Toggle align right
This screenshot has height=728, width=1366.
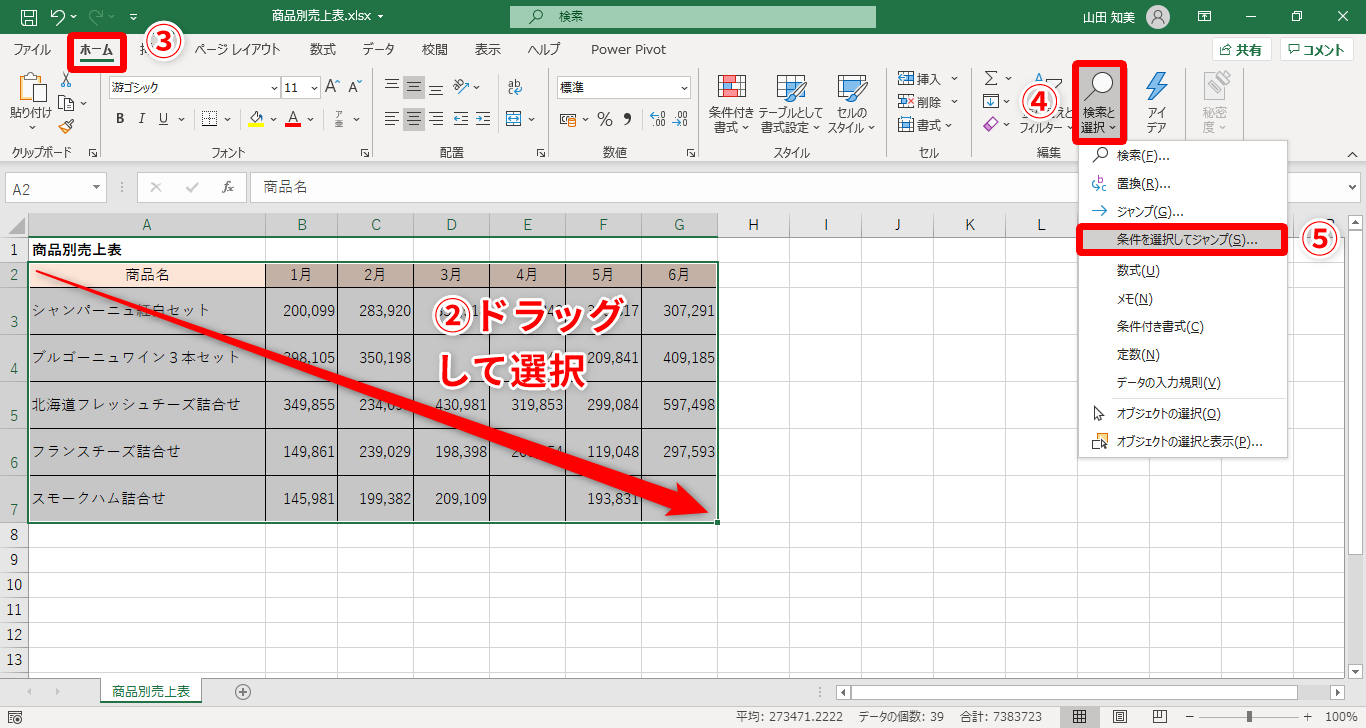coord(436,119)
